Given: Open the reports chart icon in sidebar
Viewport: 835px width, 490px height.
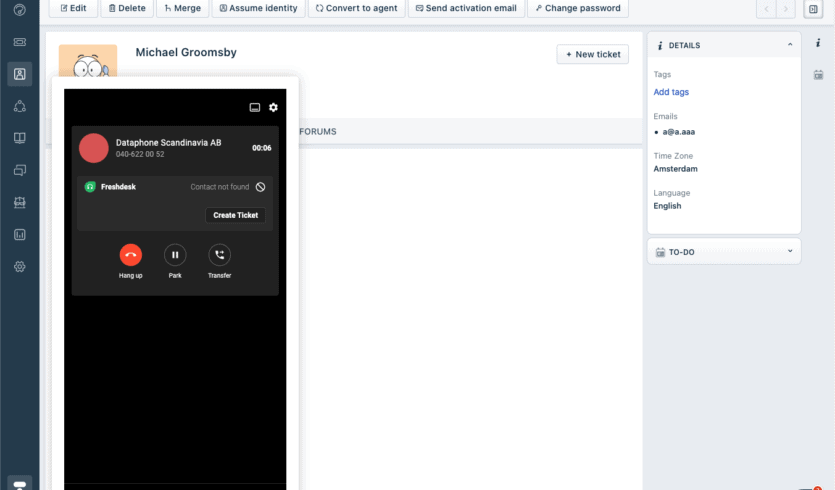Looking at the screenshot, I should [x=20, y=234].
